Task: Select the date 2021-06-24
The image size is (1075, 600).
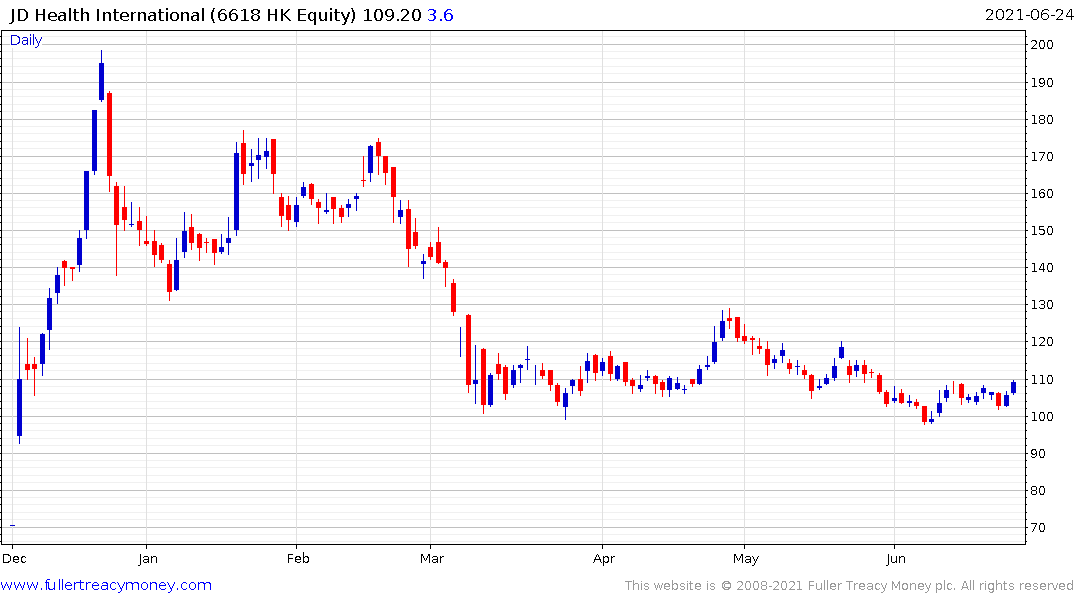Action: click(1029, 15)
